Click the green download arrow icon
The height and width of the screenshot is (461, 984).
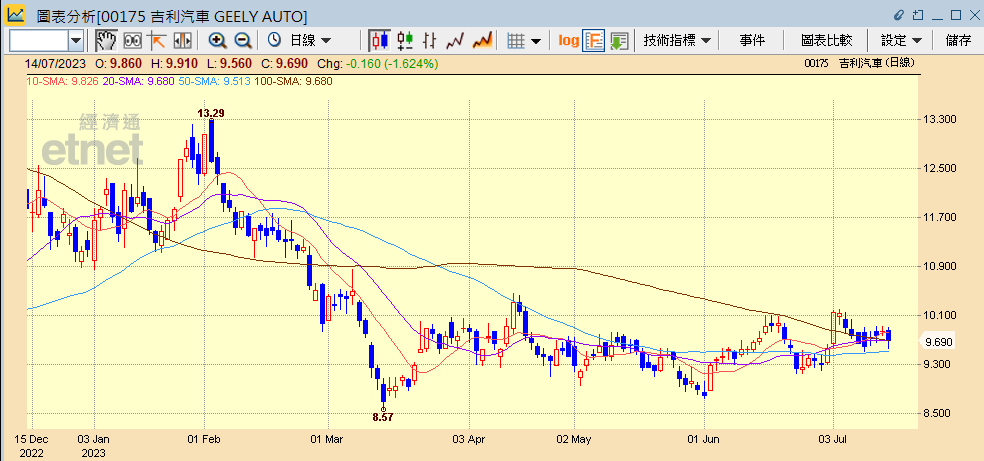click(x=619, y=40)
